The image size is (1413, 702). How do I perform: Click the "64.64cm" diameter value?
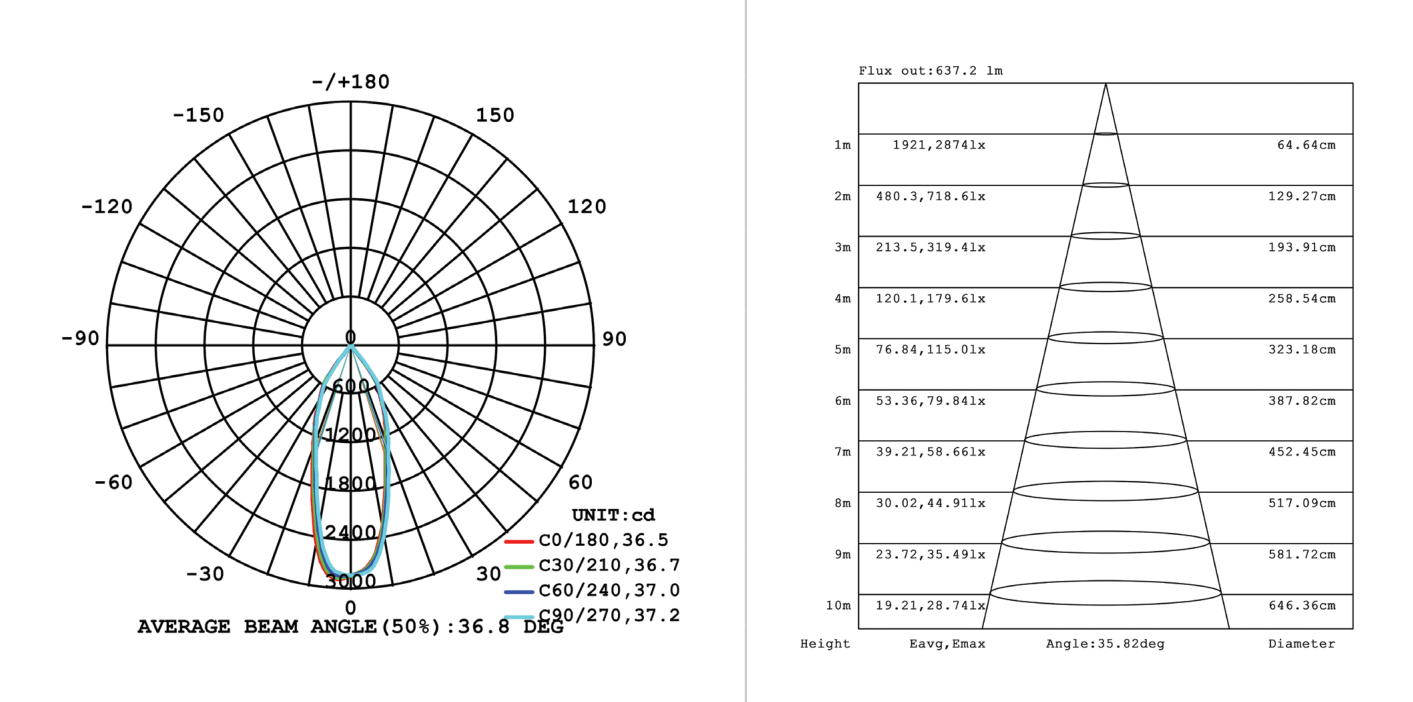pos(1306,145)
